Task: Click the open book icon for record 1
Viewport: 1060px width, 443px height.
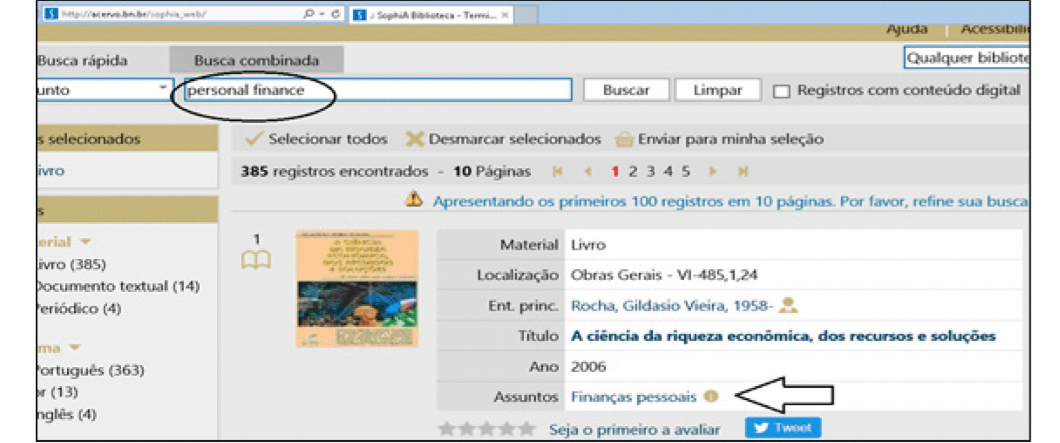Action: point(257,260)
